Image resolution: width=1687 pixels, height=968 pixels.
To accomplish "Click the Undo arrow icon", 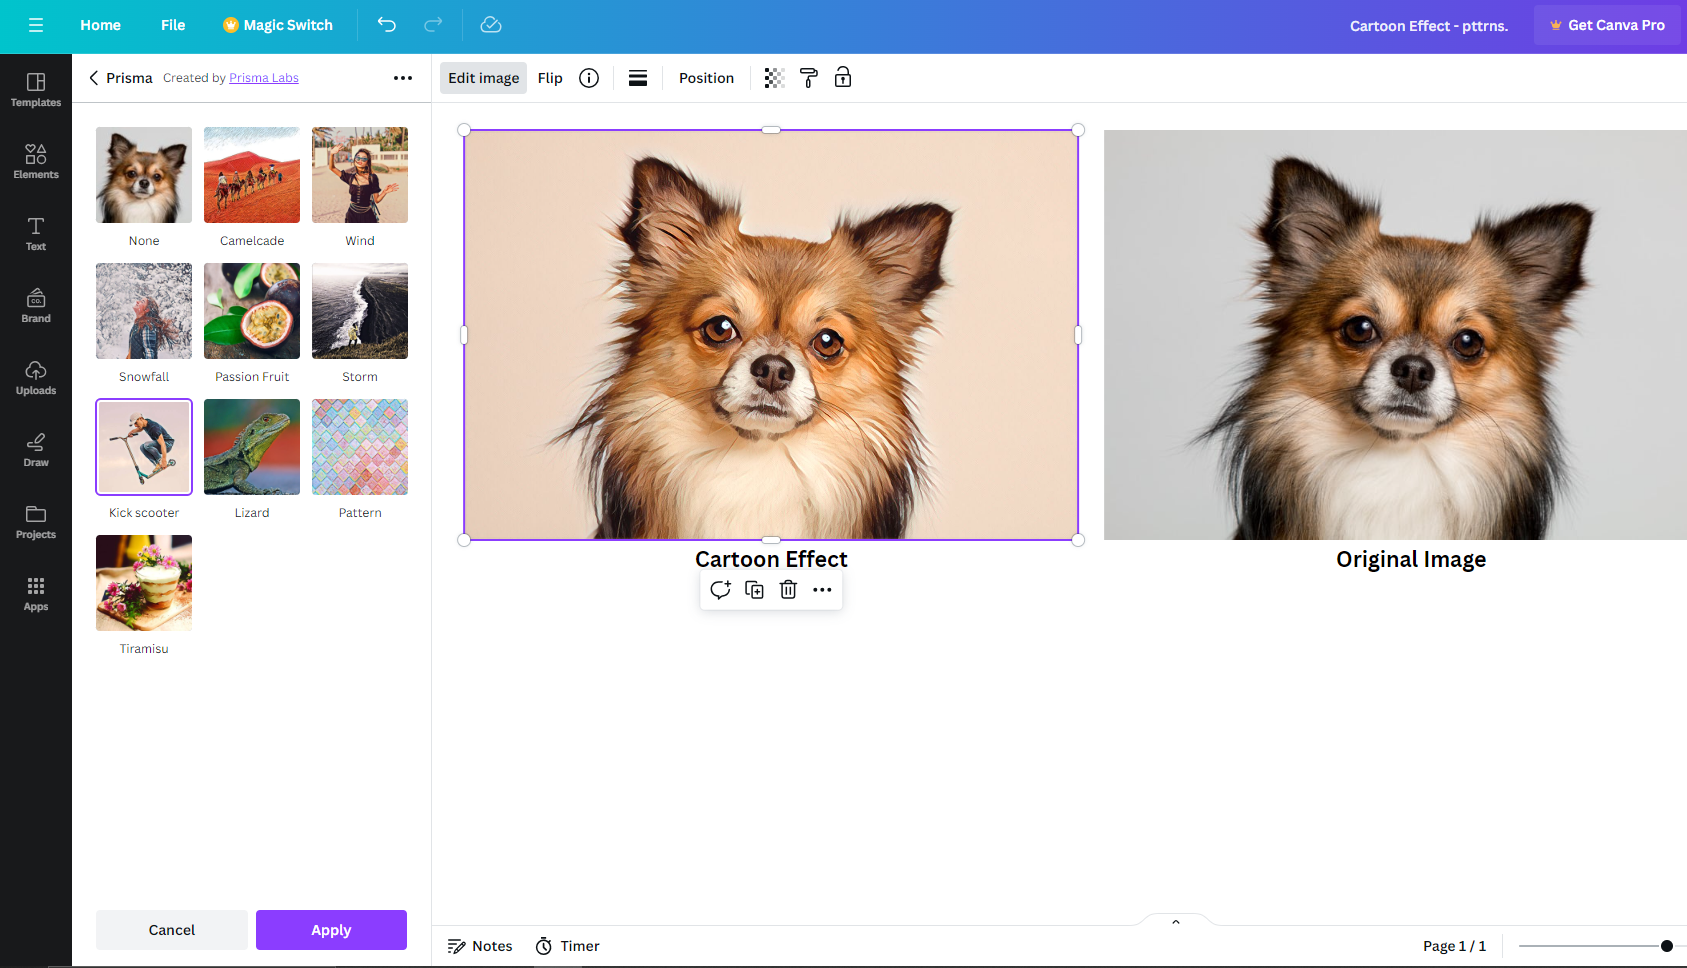I will tap(387, 25).
